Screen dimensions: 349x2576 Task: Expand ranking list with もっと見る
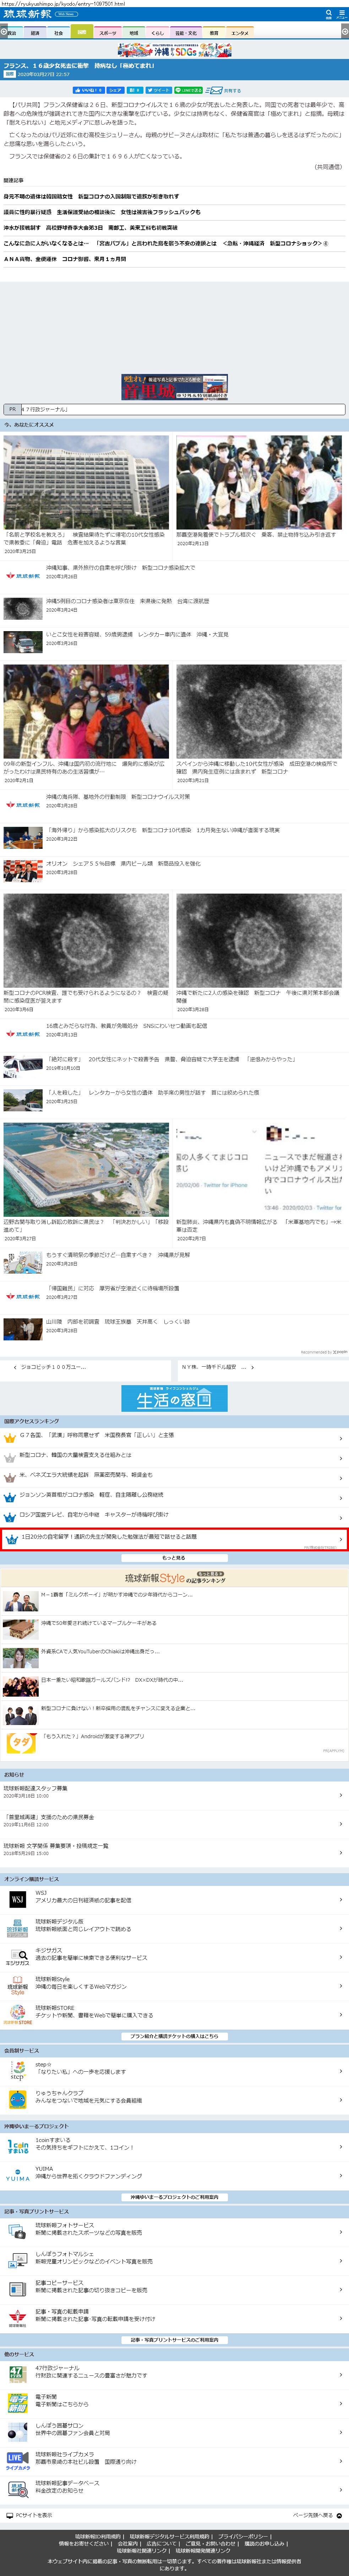[174, 1557]
